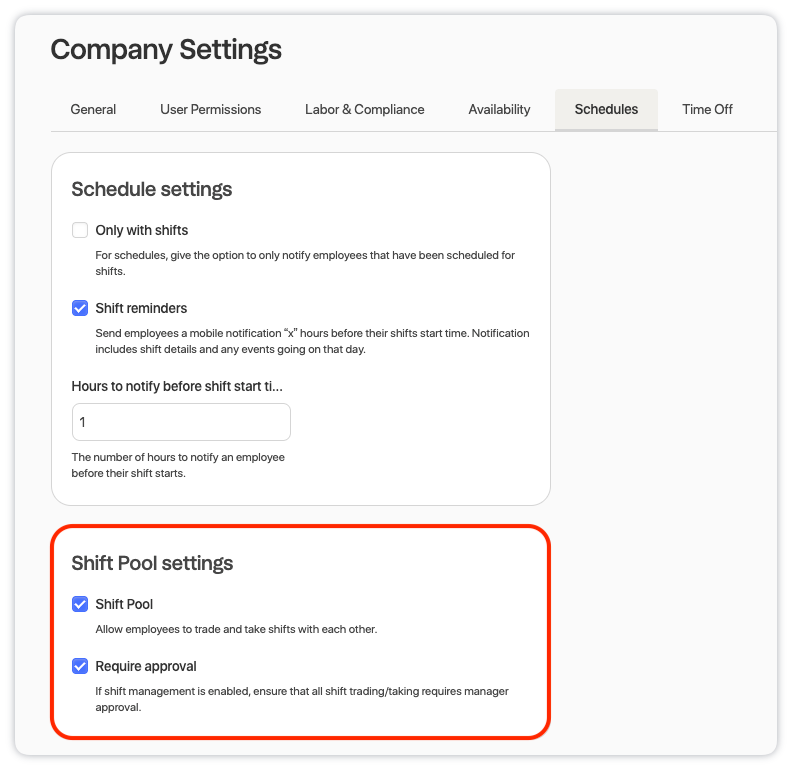The width and height of the screenshot is (792, 770).
Task: Untick the Require approval checkbox
Action: click(x=80, y=666)
